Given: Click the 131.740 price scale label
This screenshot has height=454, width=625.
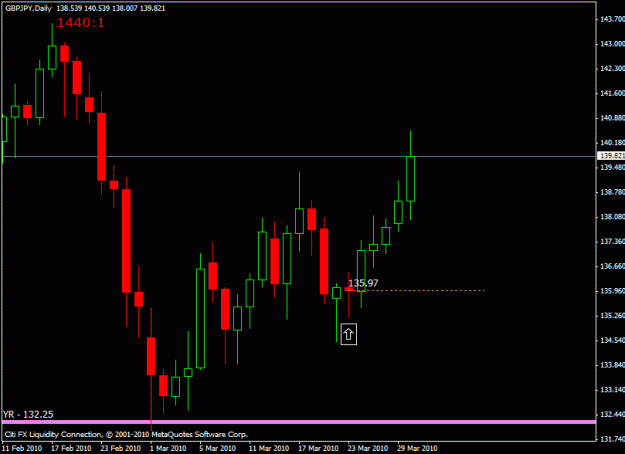Looking at the screenshot, I should pyautogui.click(x=612, y=439).
